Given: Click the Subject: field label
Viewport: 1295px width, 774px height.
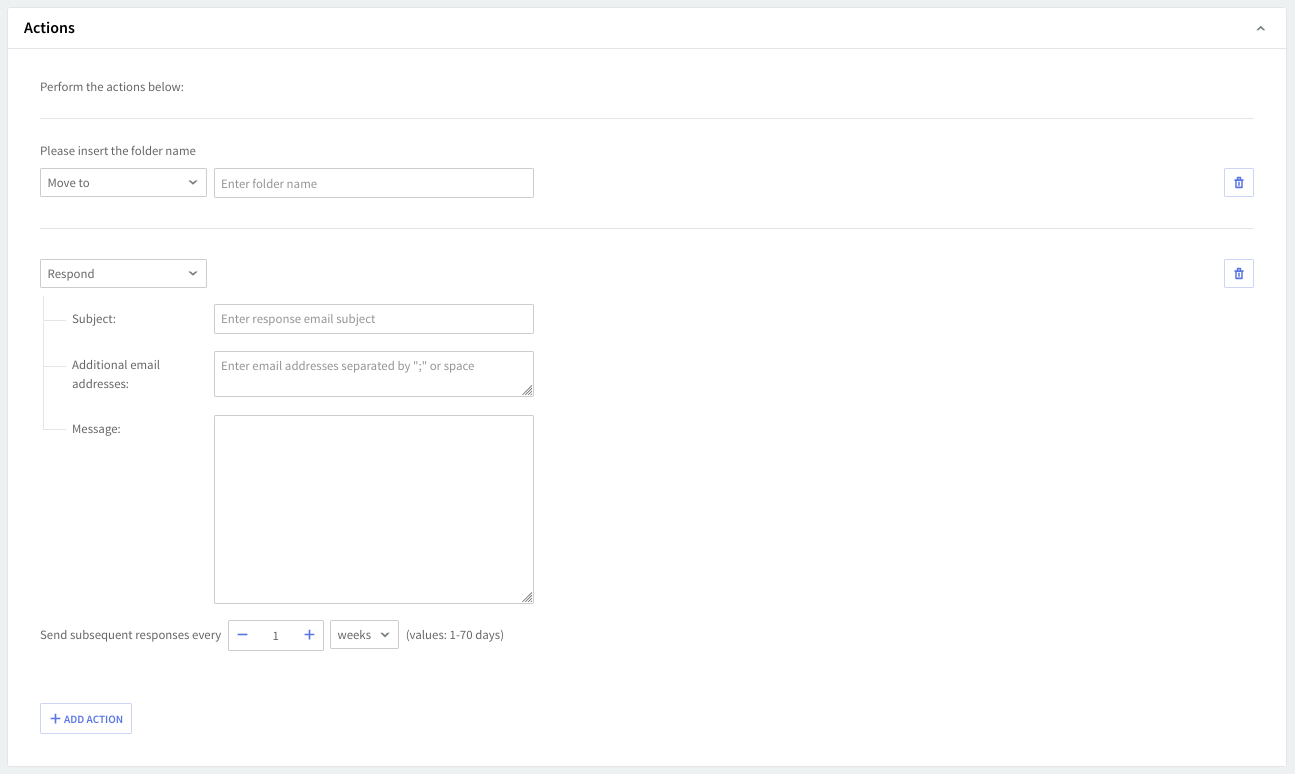Looking at the screenshot, I should [x=94, y=319].
